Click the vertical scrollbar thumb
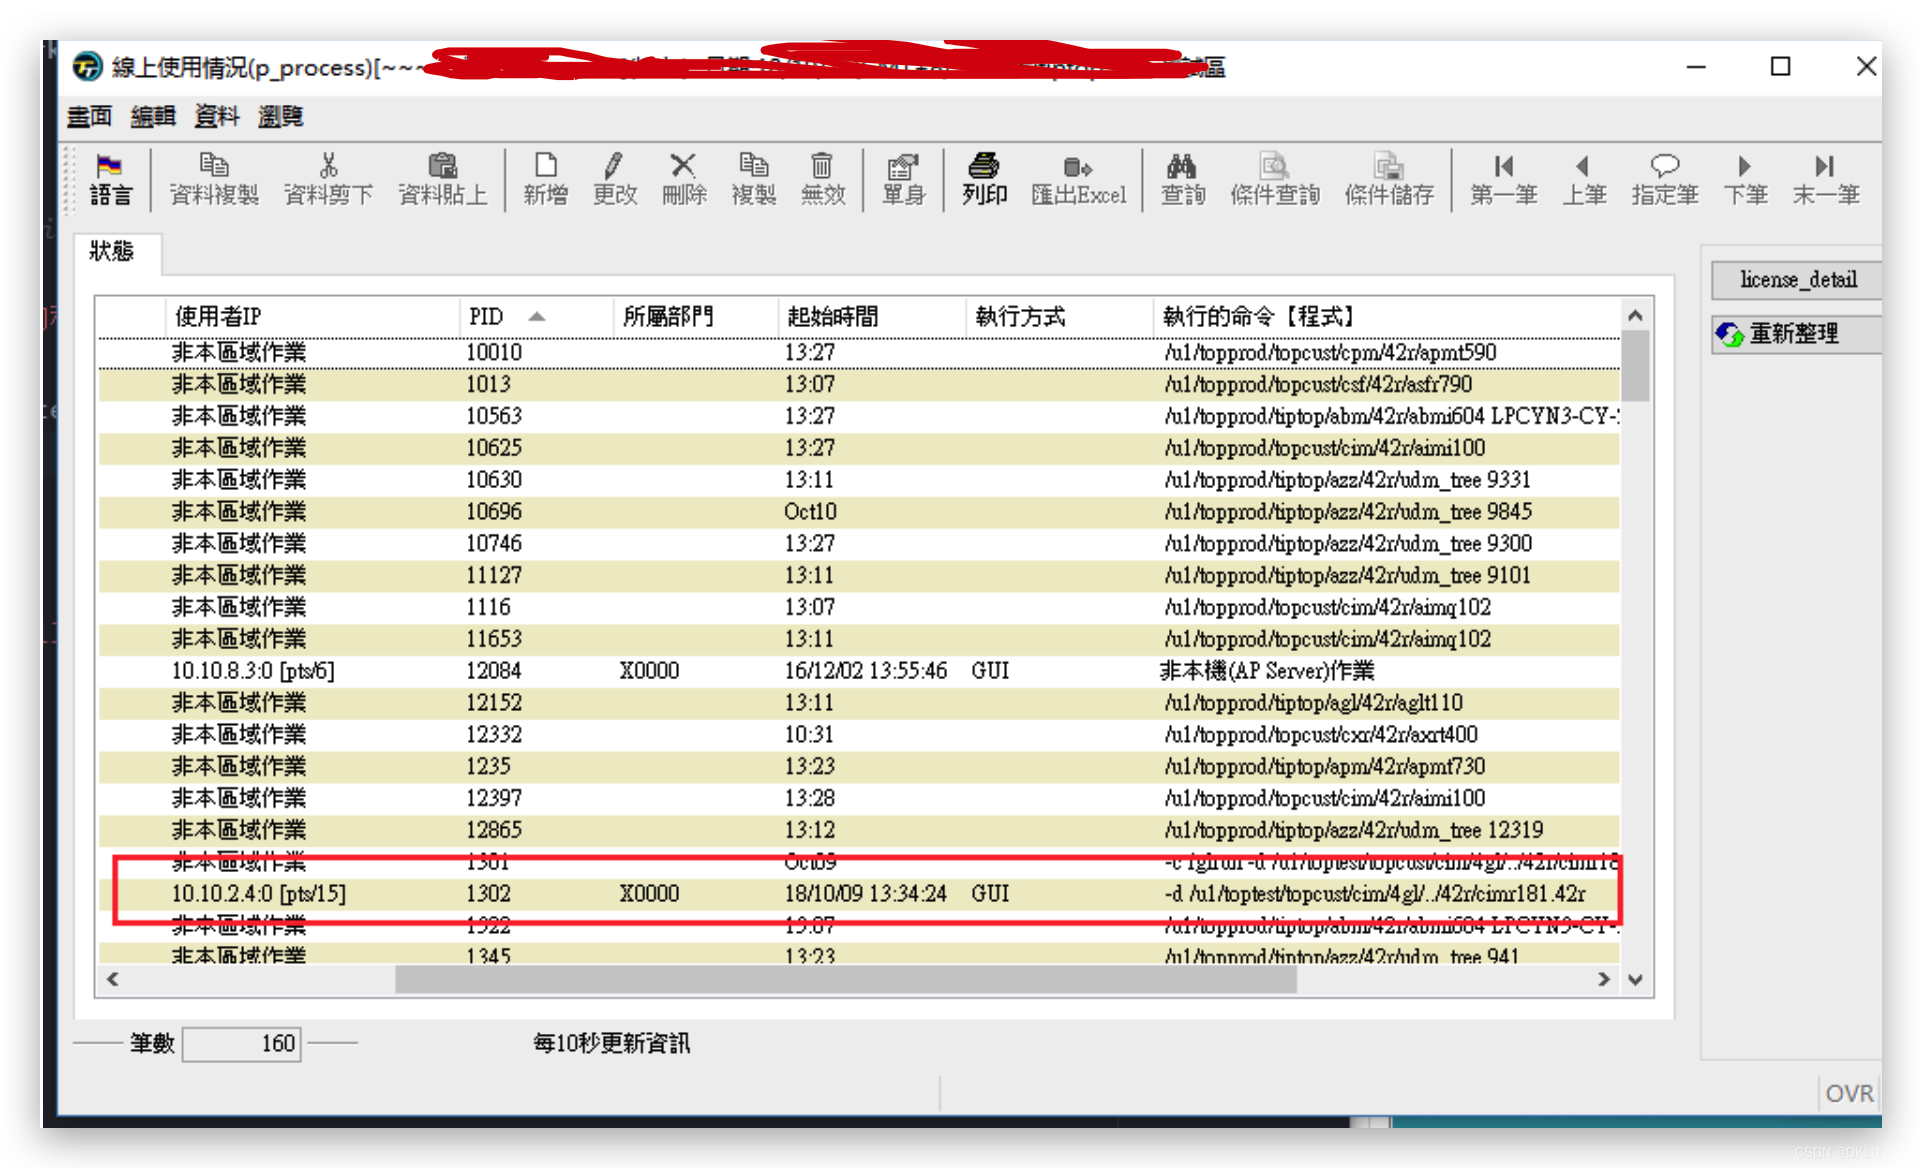Screen dimensions: 1922x1168 click(x=1635, y=366)
